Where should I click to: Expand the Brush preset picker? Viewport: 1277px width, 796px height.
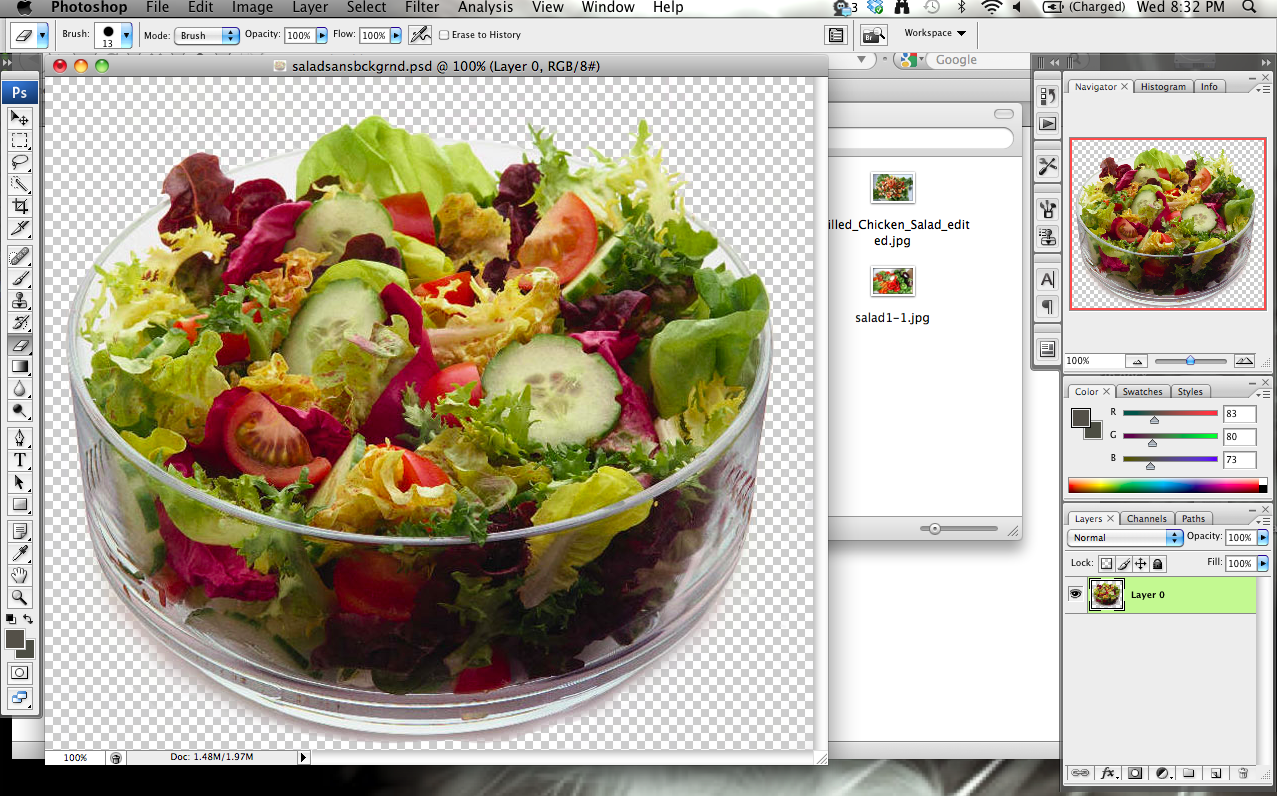(x=126, y=35)
